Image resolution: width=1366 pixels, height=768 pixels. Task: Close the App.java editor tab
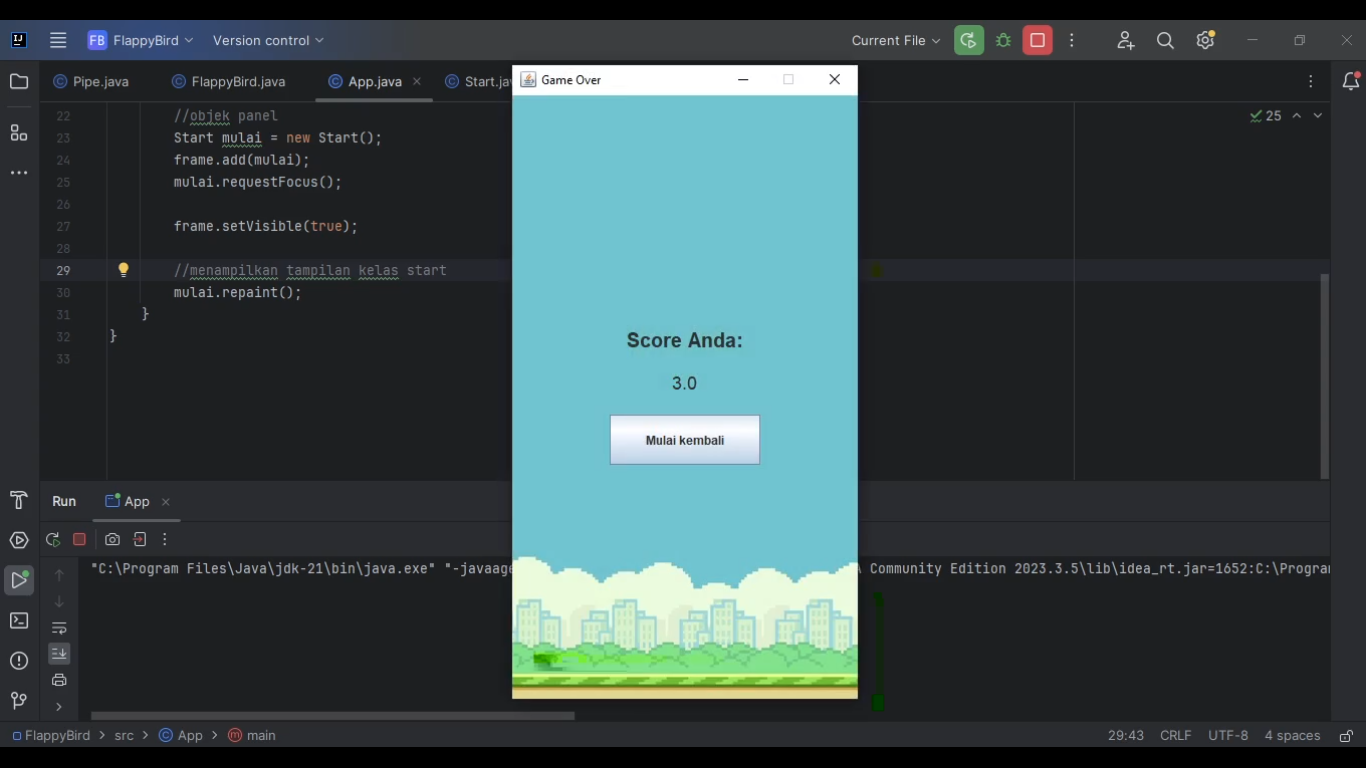pyautogui.click(x=417, y=82)
